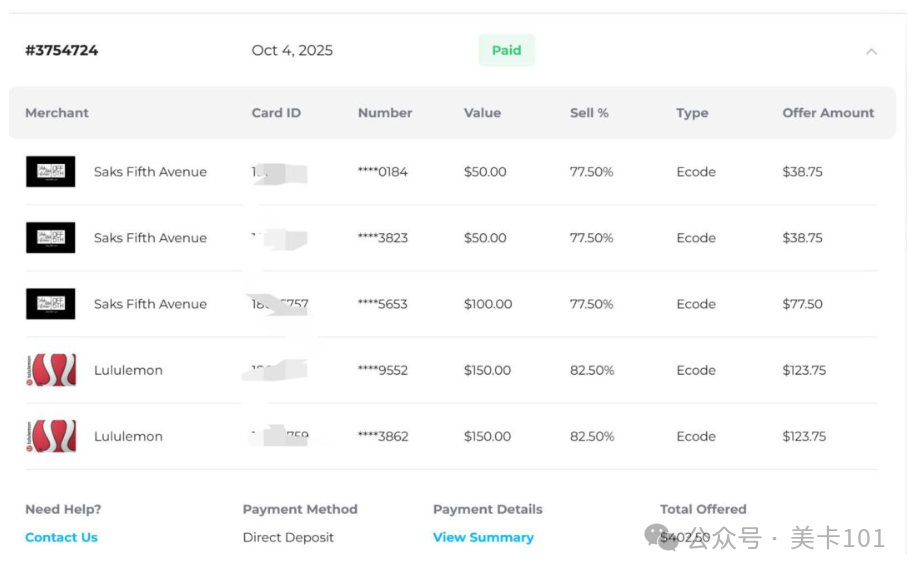The width and height of the screenshot is (915, 575).
Task: Click the Value column header
Action: point(483,113)
